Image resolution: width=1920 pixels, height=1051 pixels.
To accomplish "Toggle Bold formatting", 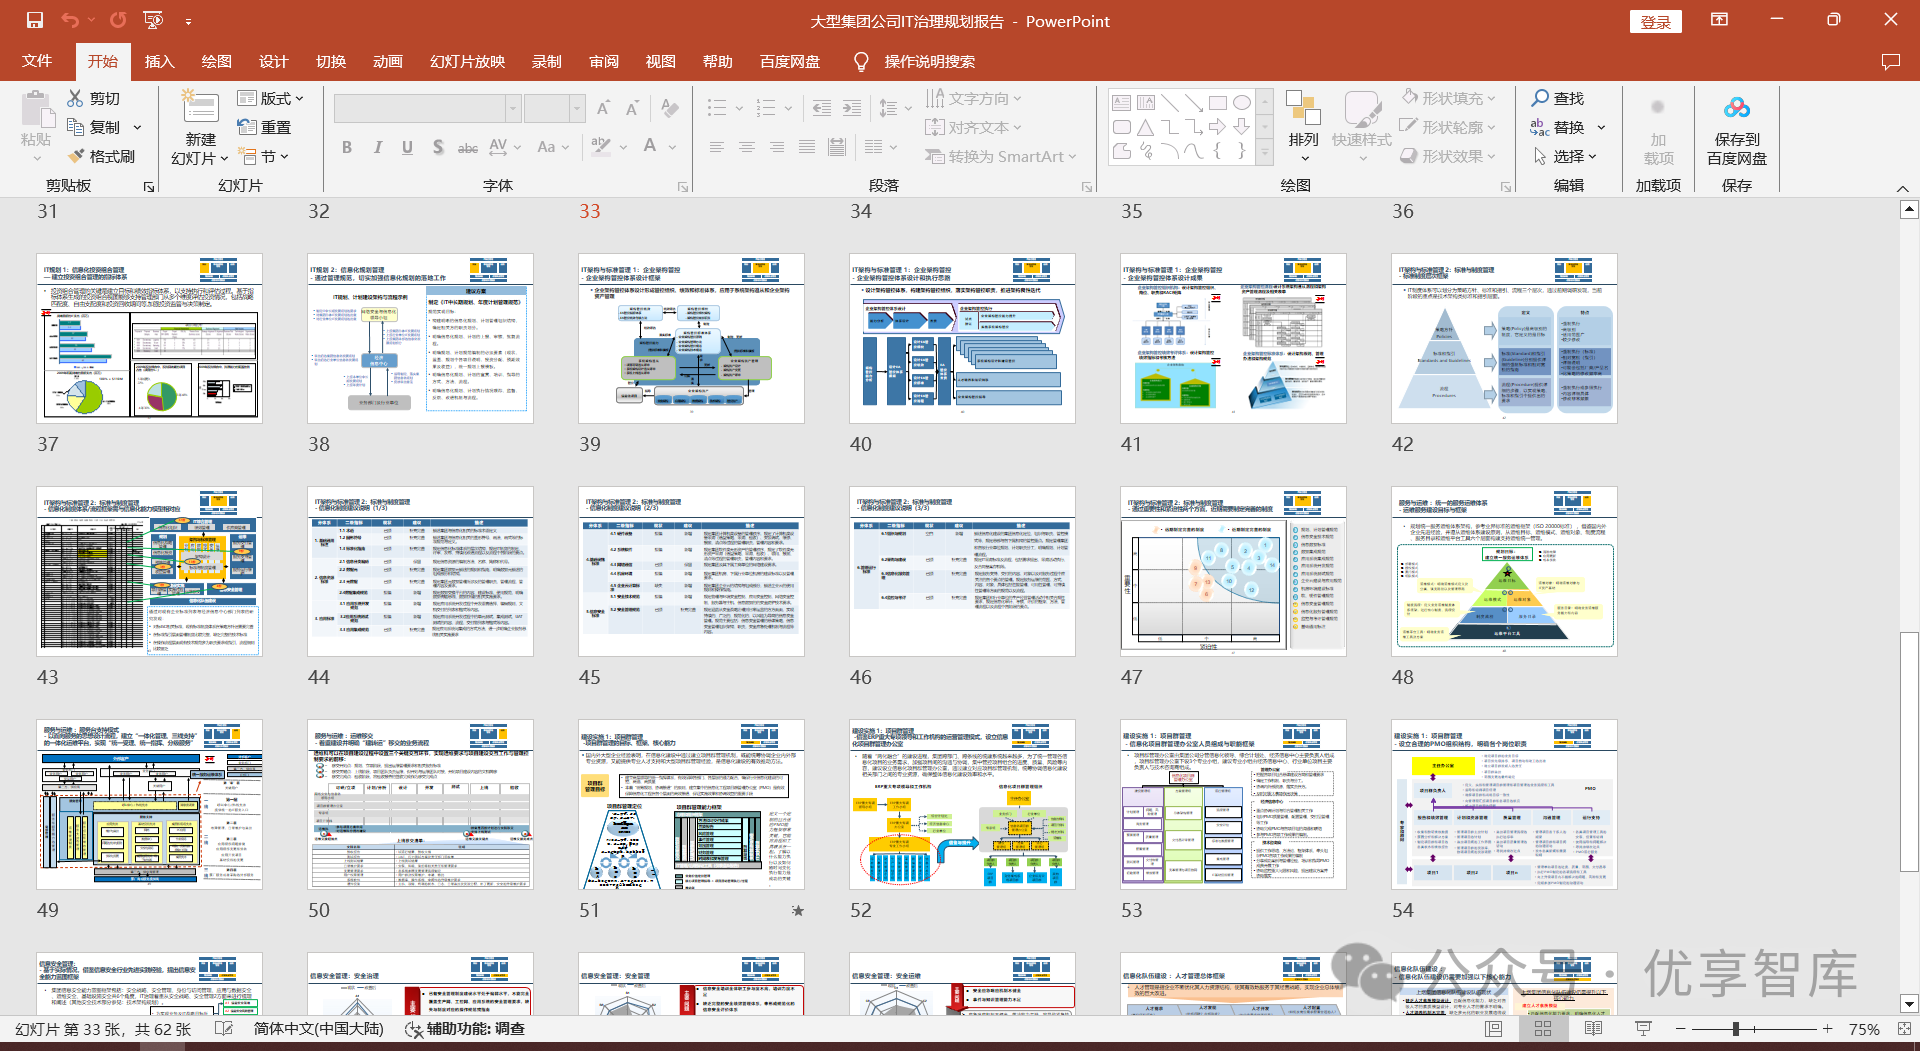I will pos(347,147).
